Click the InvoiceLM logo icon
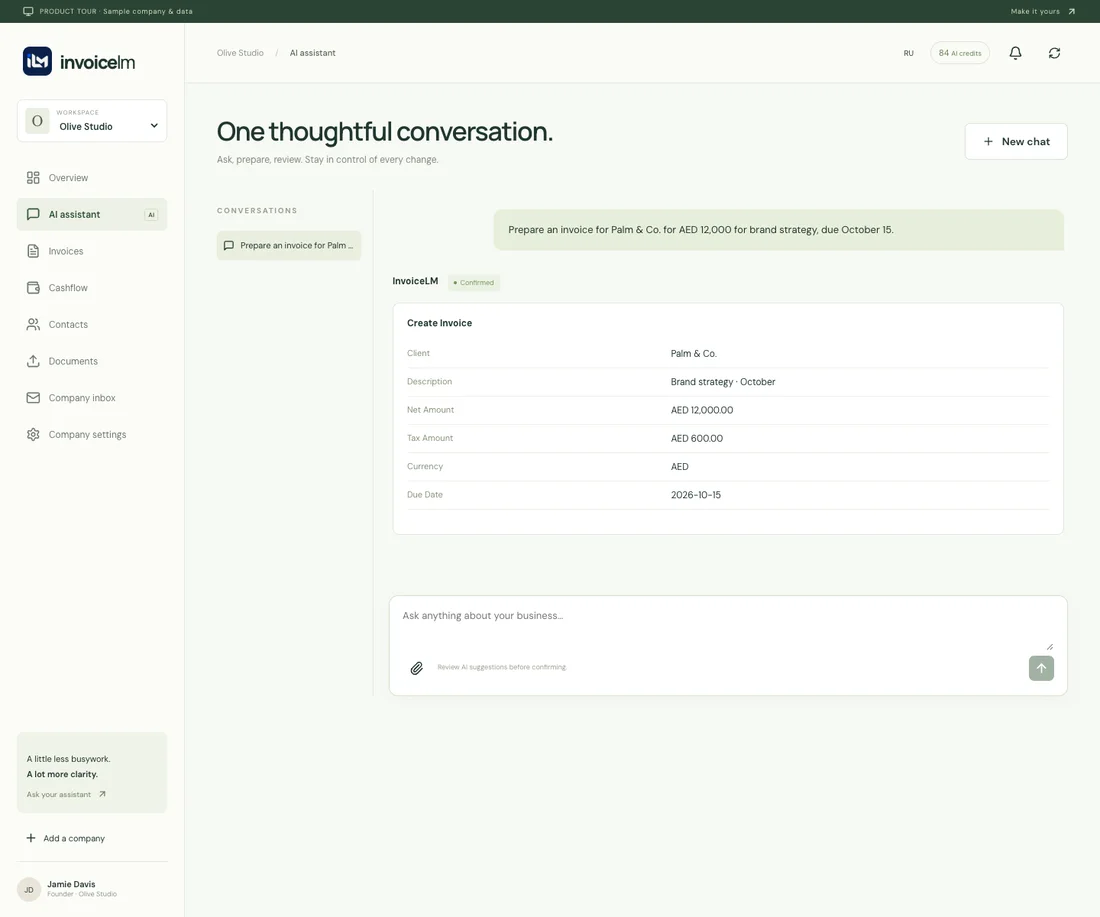 coord(37,62)
